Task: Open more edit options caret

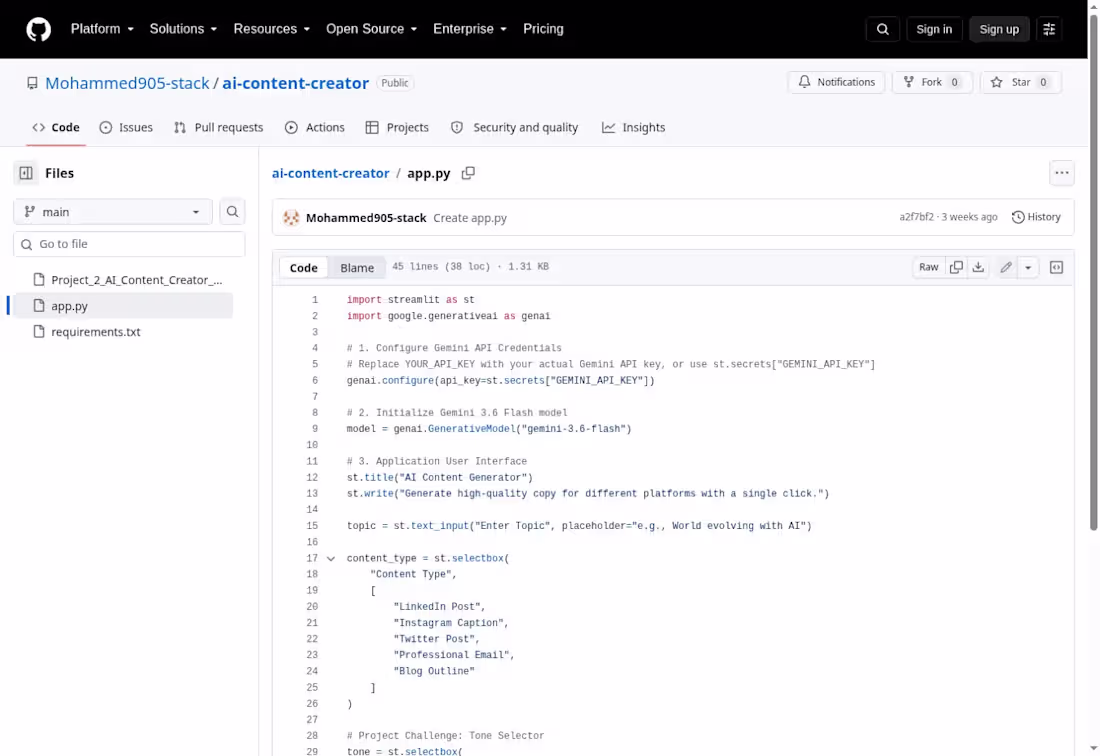Action: pyautogui.click(x=1028, y=267)
